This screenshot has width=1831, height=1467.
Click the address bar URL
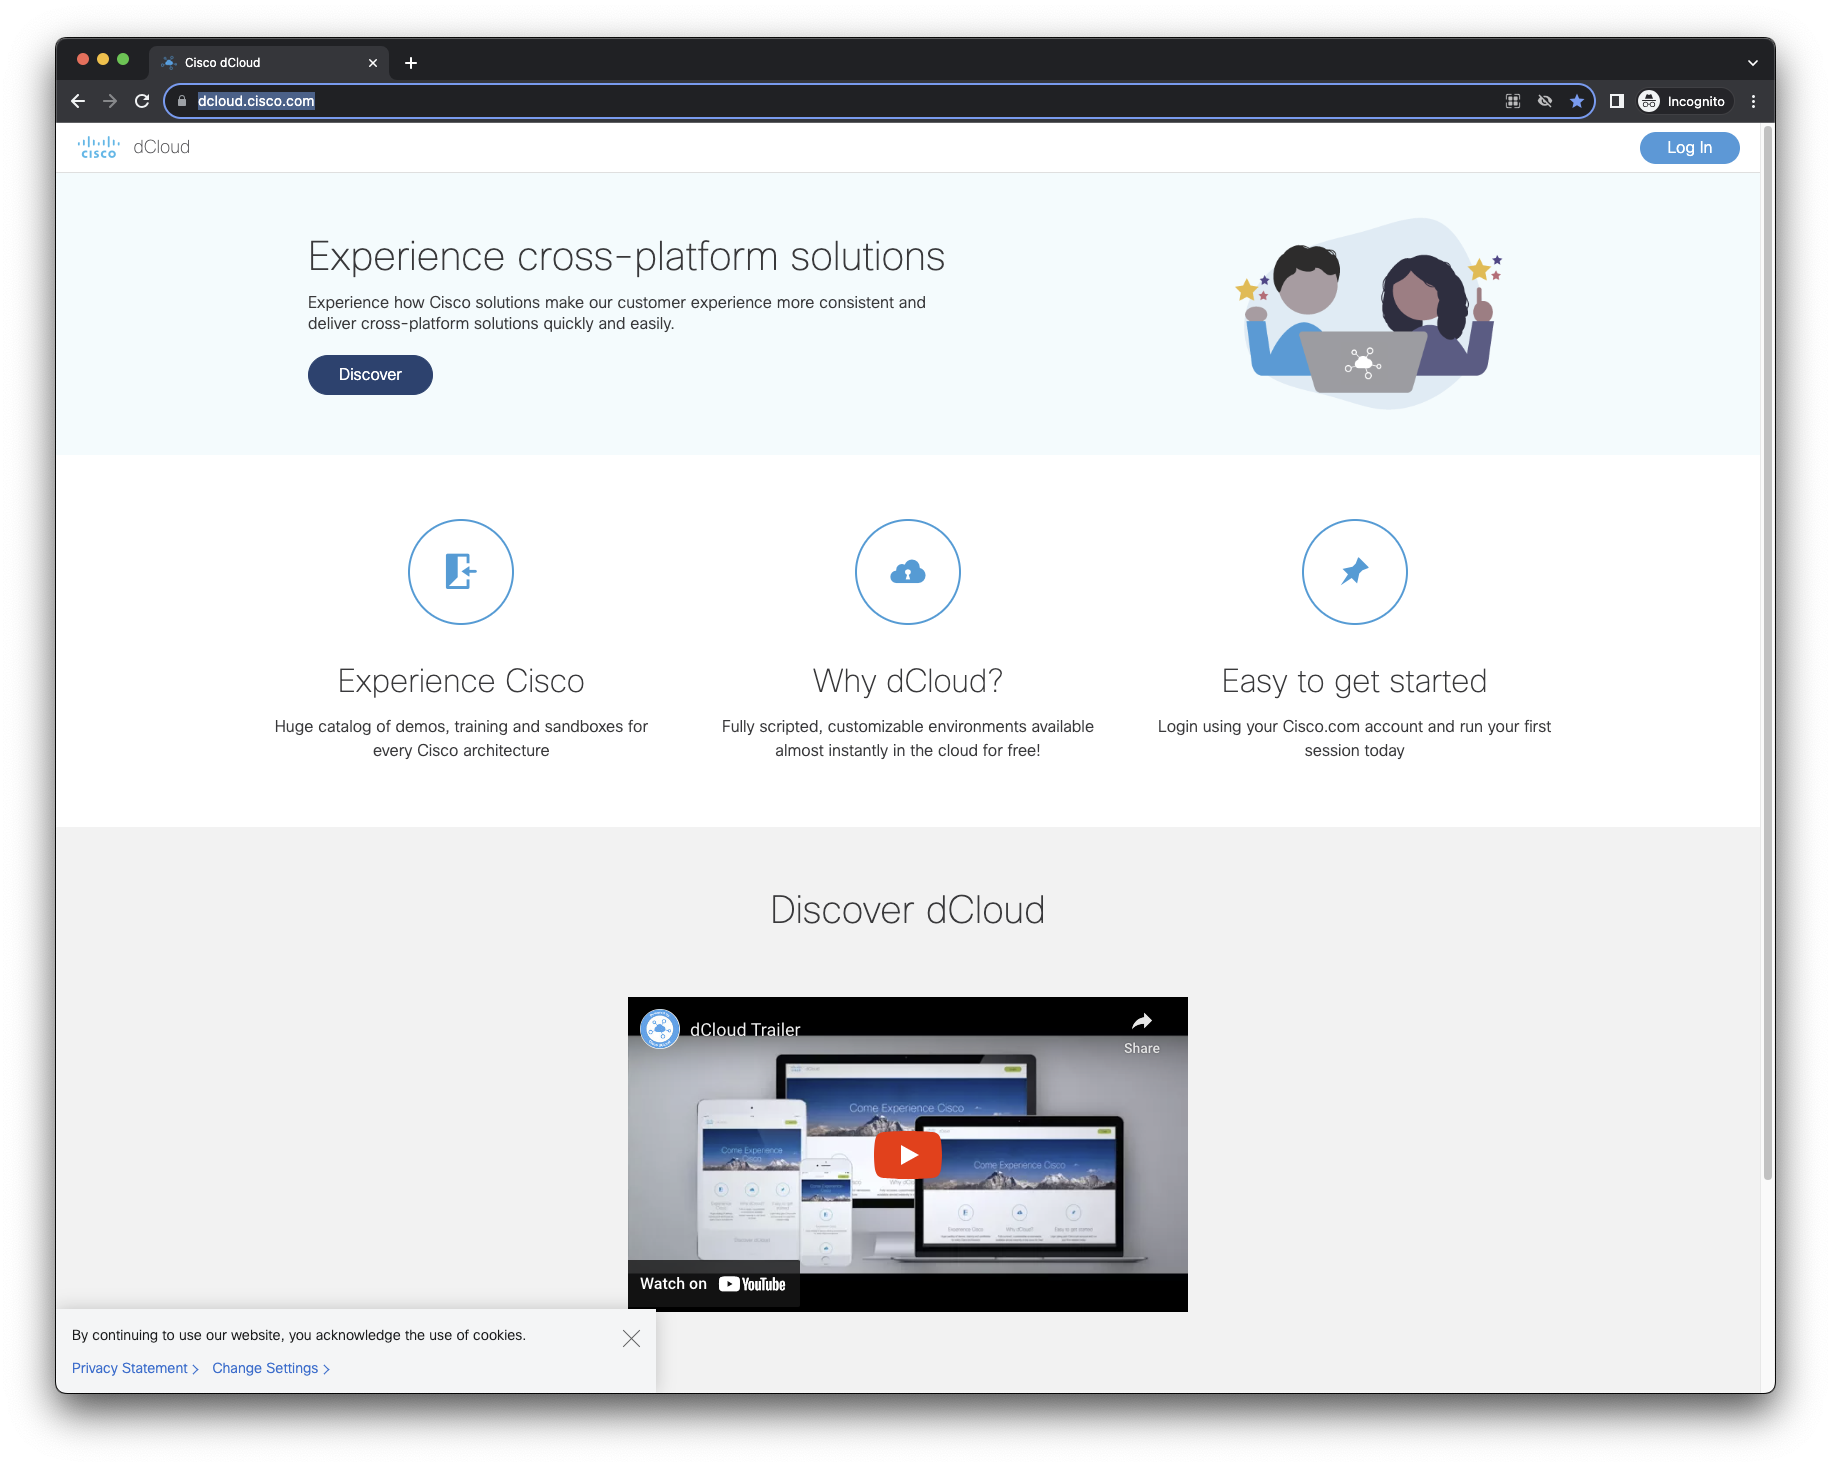256,101
